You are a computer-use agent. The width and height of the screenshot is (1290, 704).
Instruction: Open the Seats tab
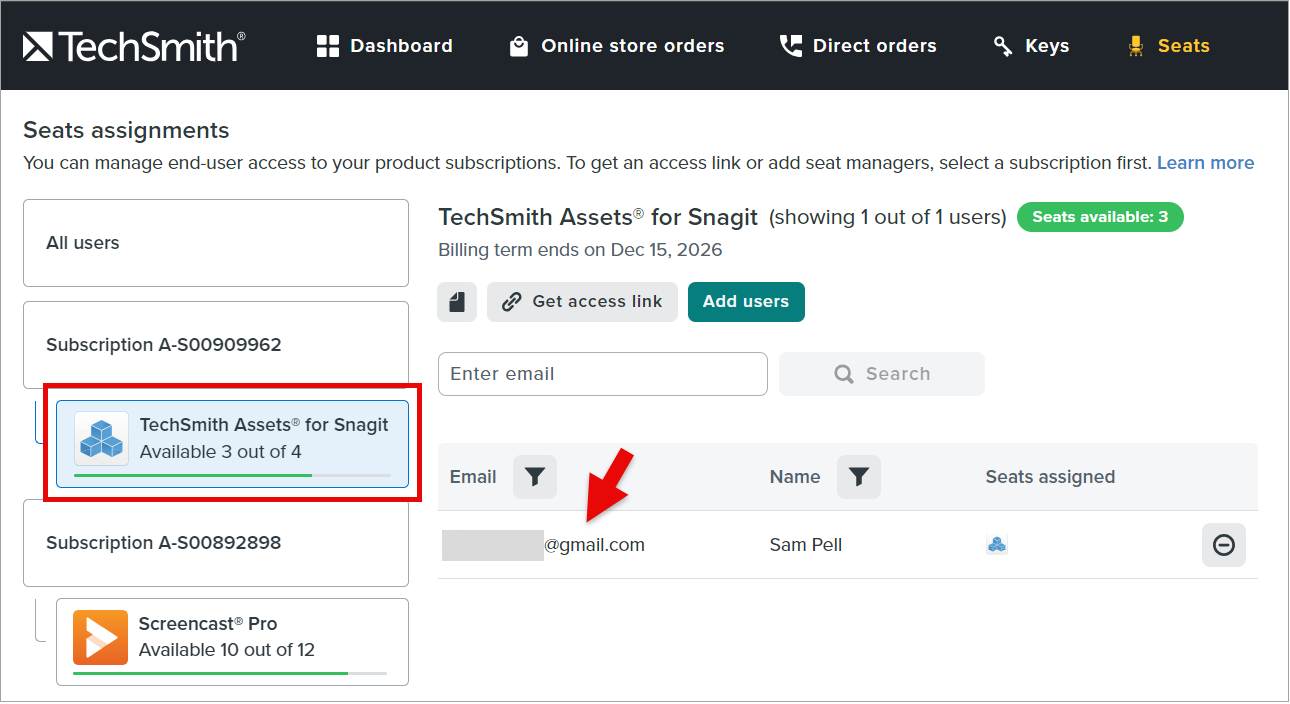(x=1168, y=46)
